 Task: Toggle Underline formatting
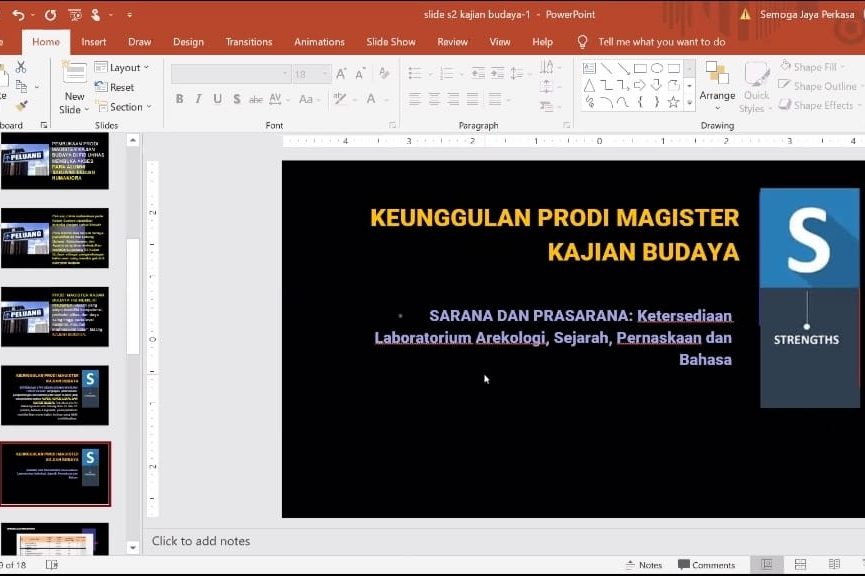click(x=217, y=99)
